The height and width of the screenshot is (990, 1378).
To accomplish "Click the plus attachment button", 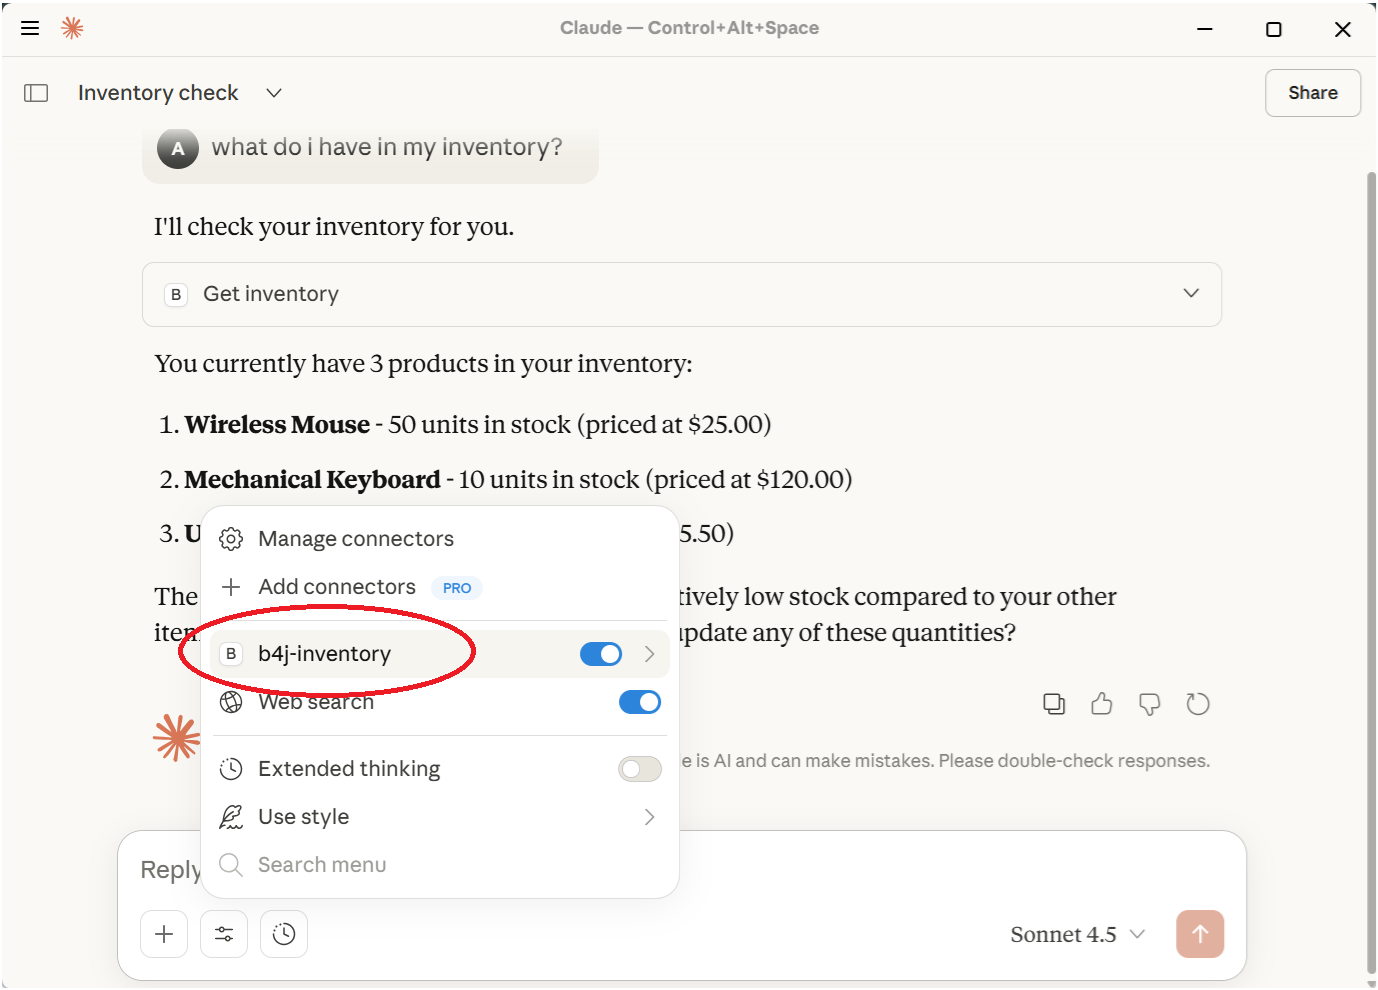I will [x=164, y=934].
